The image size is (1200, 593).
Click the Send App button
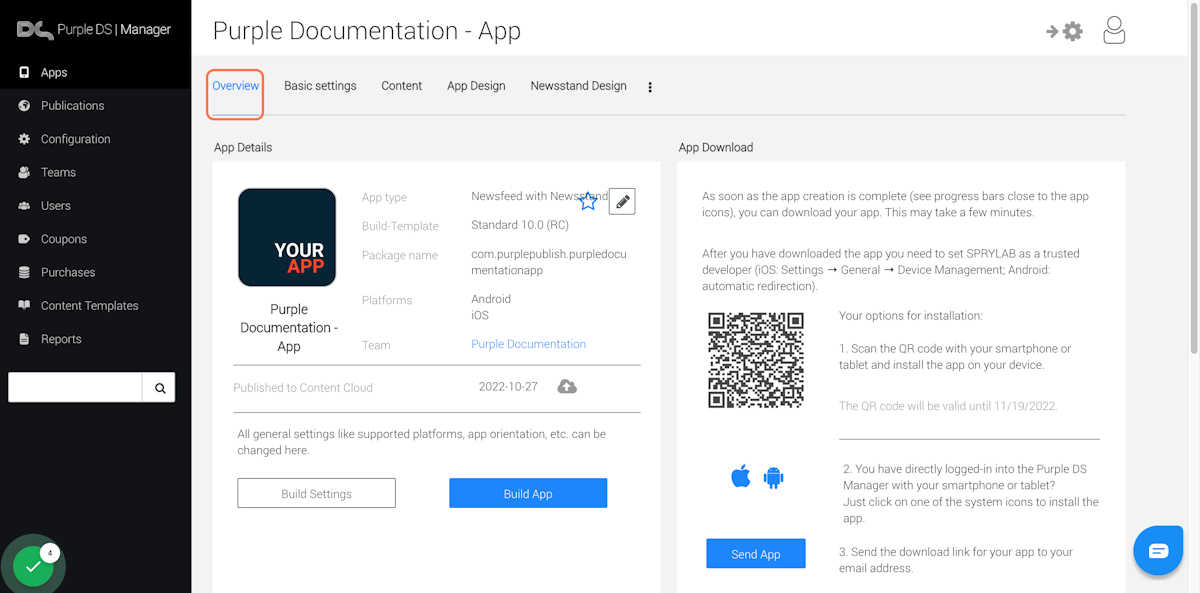(755, 554)
